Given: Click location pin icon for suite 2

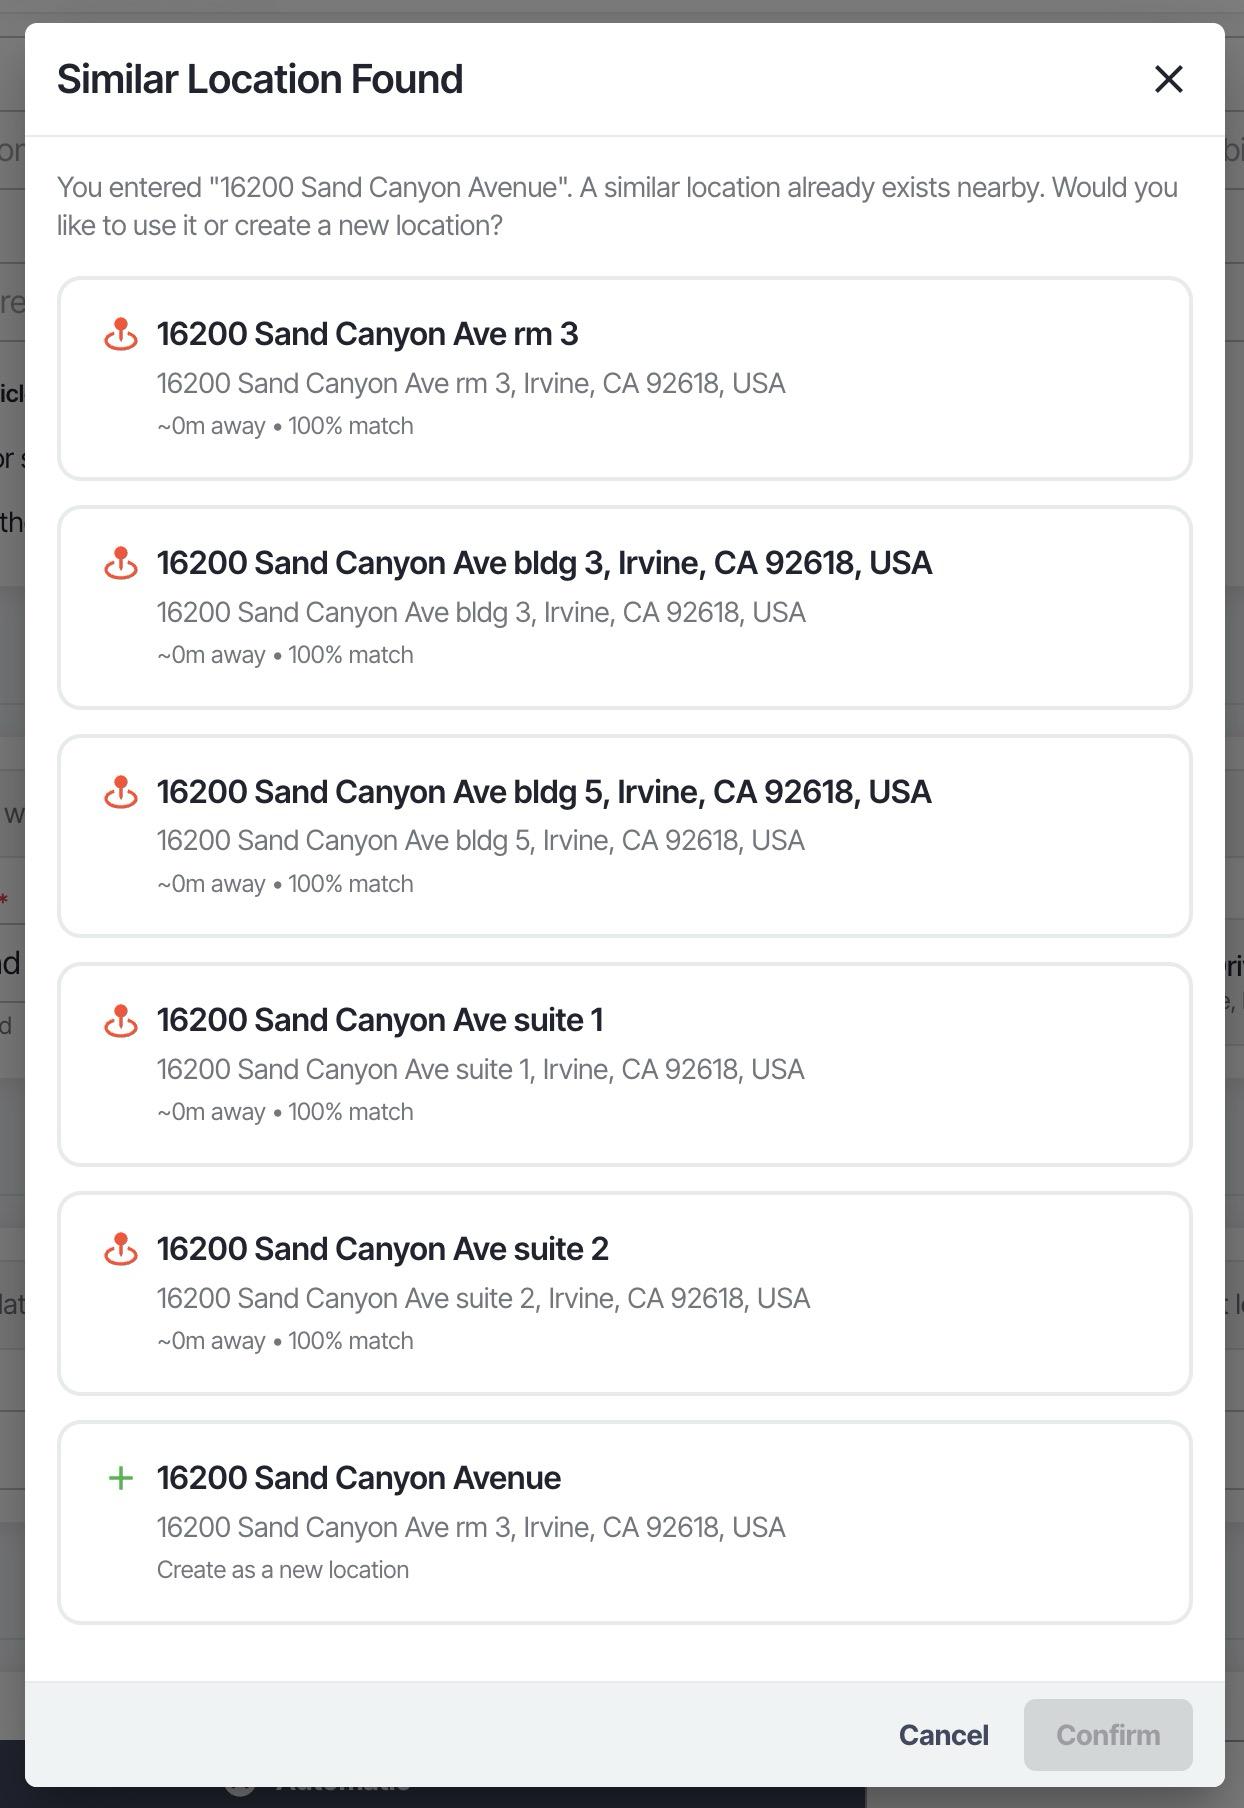Looking at the screenshot, I should point(121,1249).
